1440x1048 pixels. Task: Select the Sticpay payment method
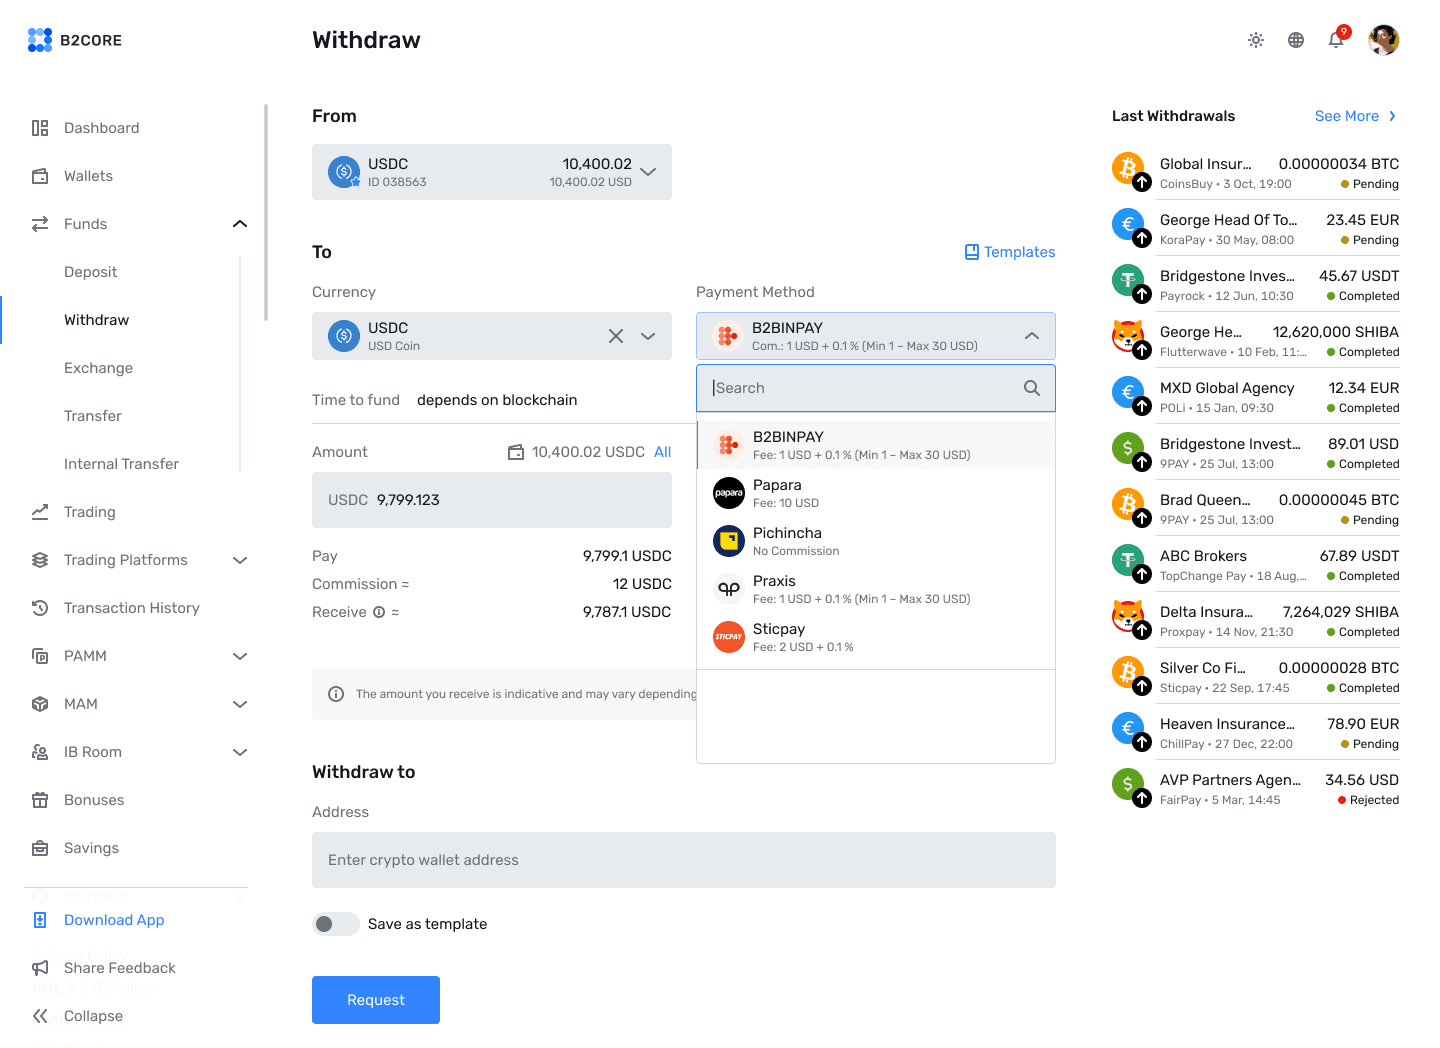[876, 637]
